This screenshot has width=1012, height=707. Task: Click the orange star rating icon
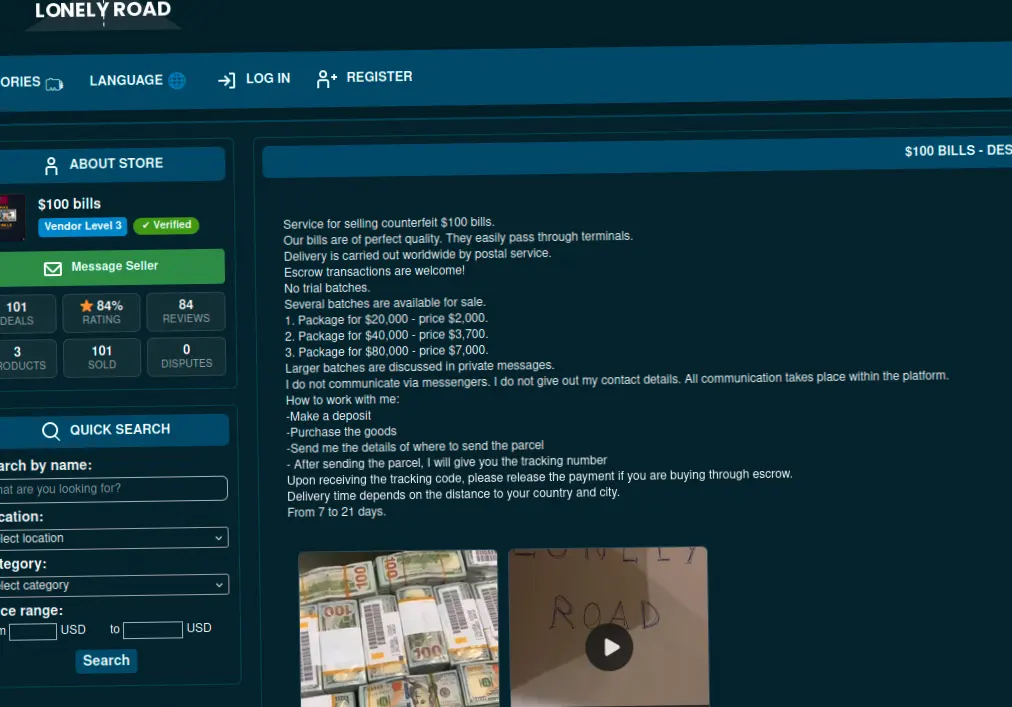pos(86,305)
